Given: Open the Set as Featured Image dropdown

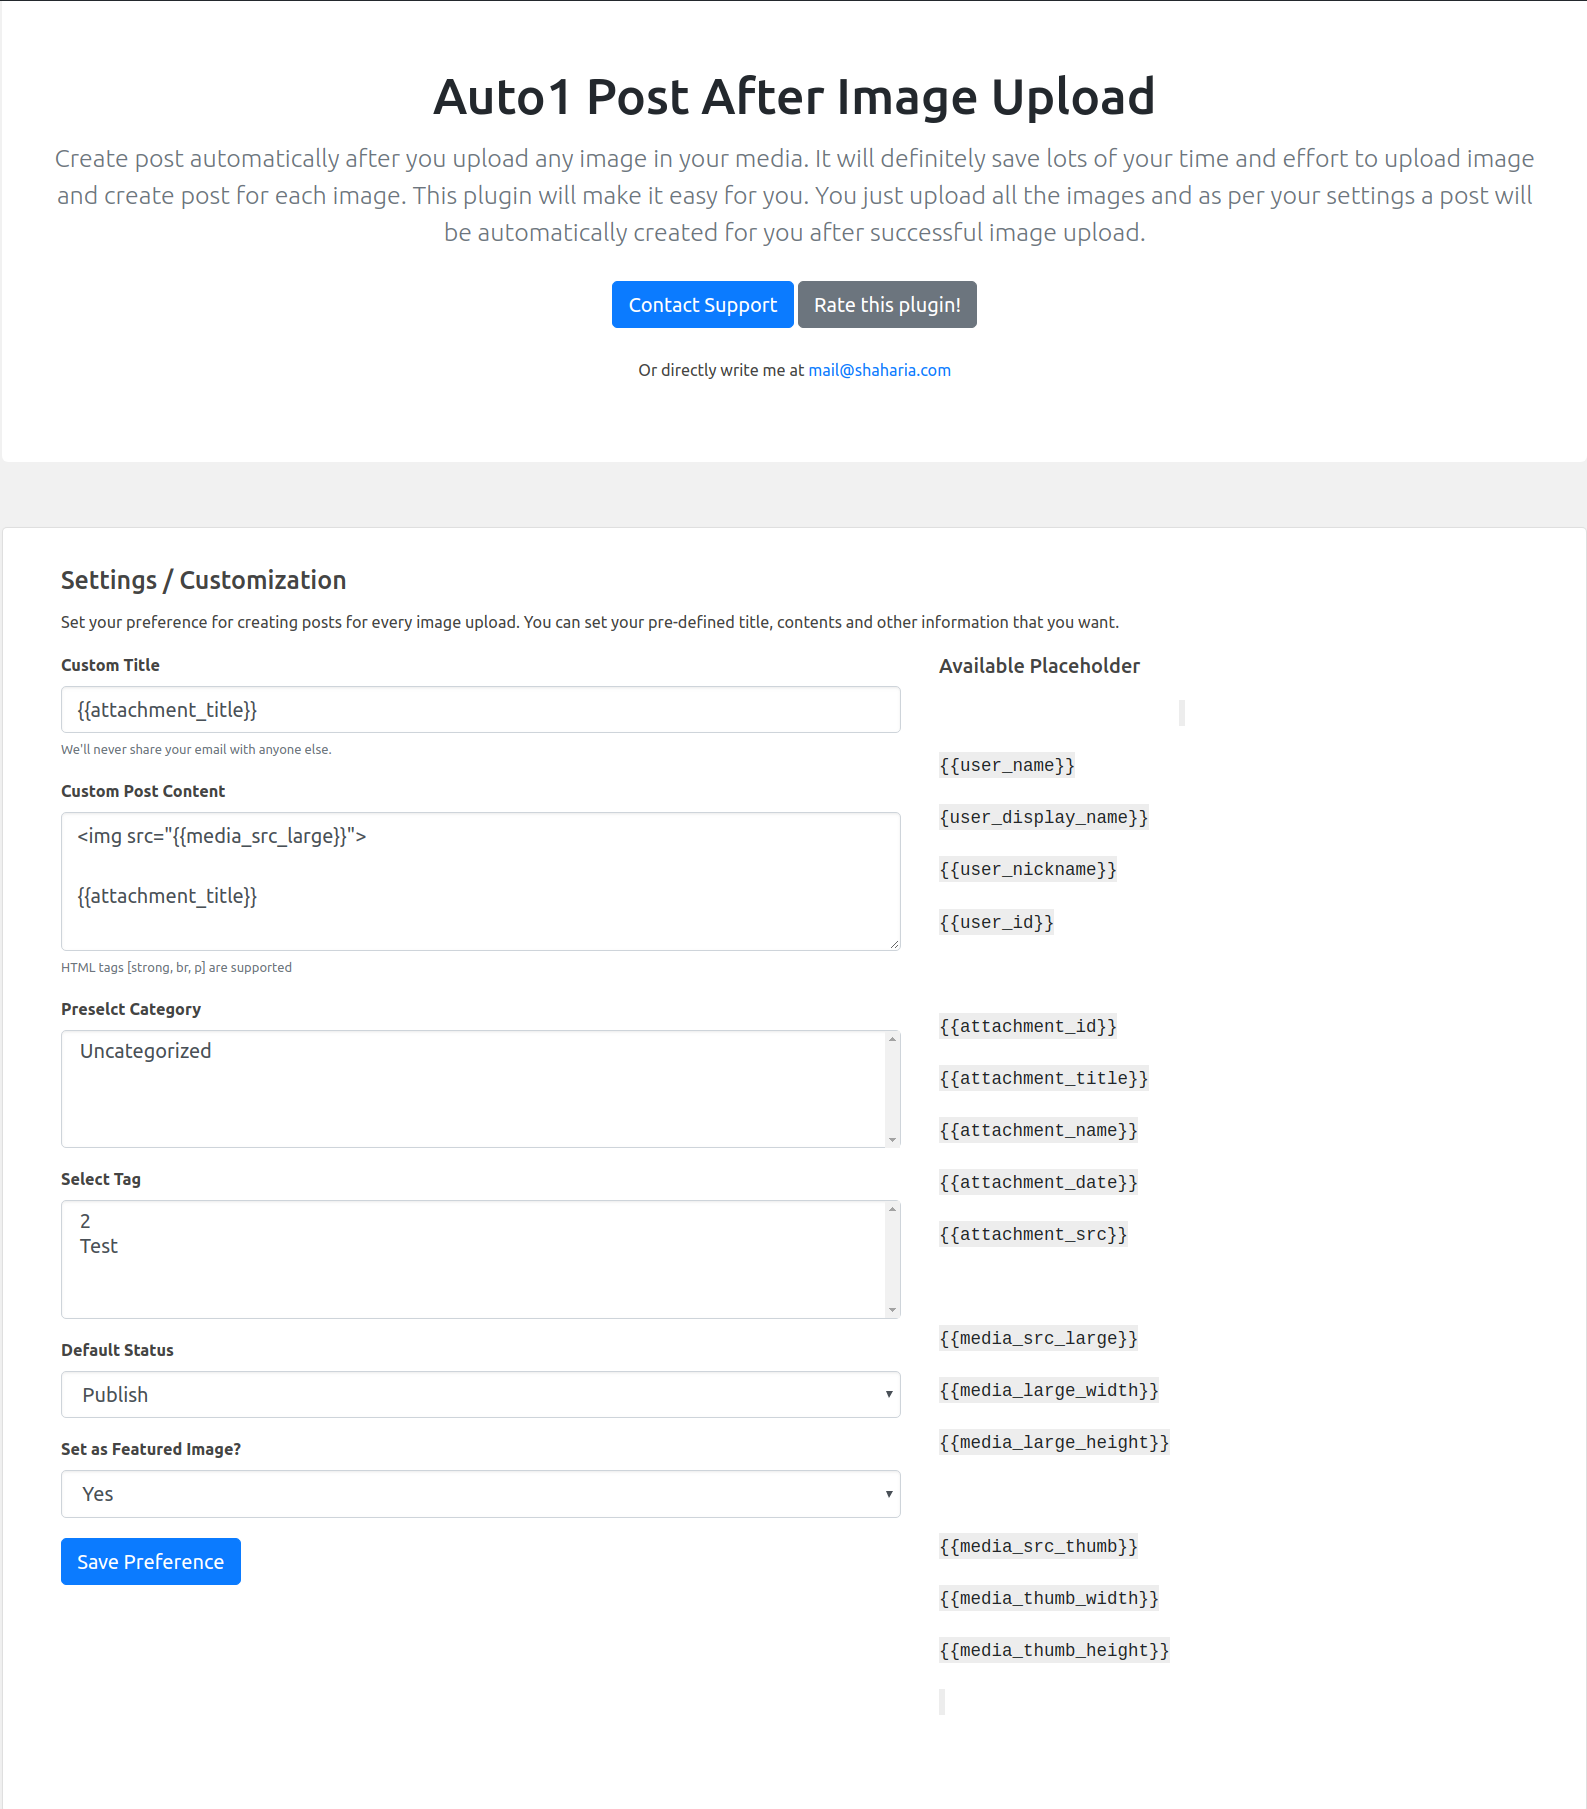Looking at the screenshot, I should pos(480,1494).
